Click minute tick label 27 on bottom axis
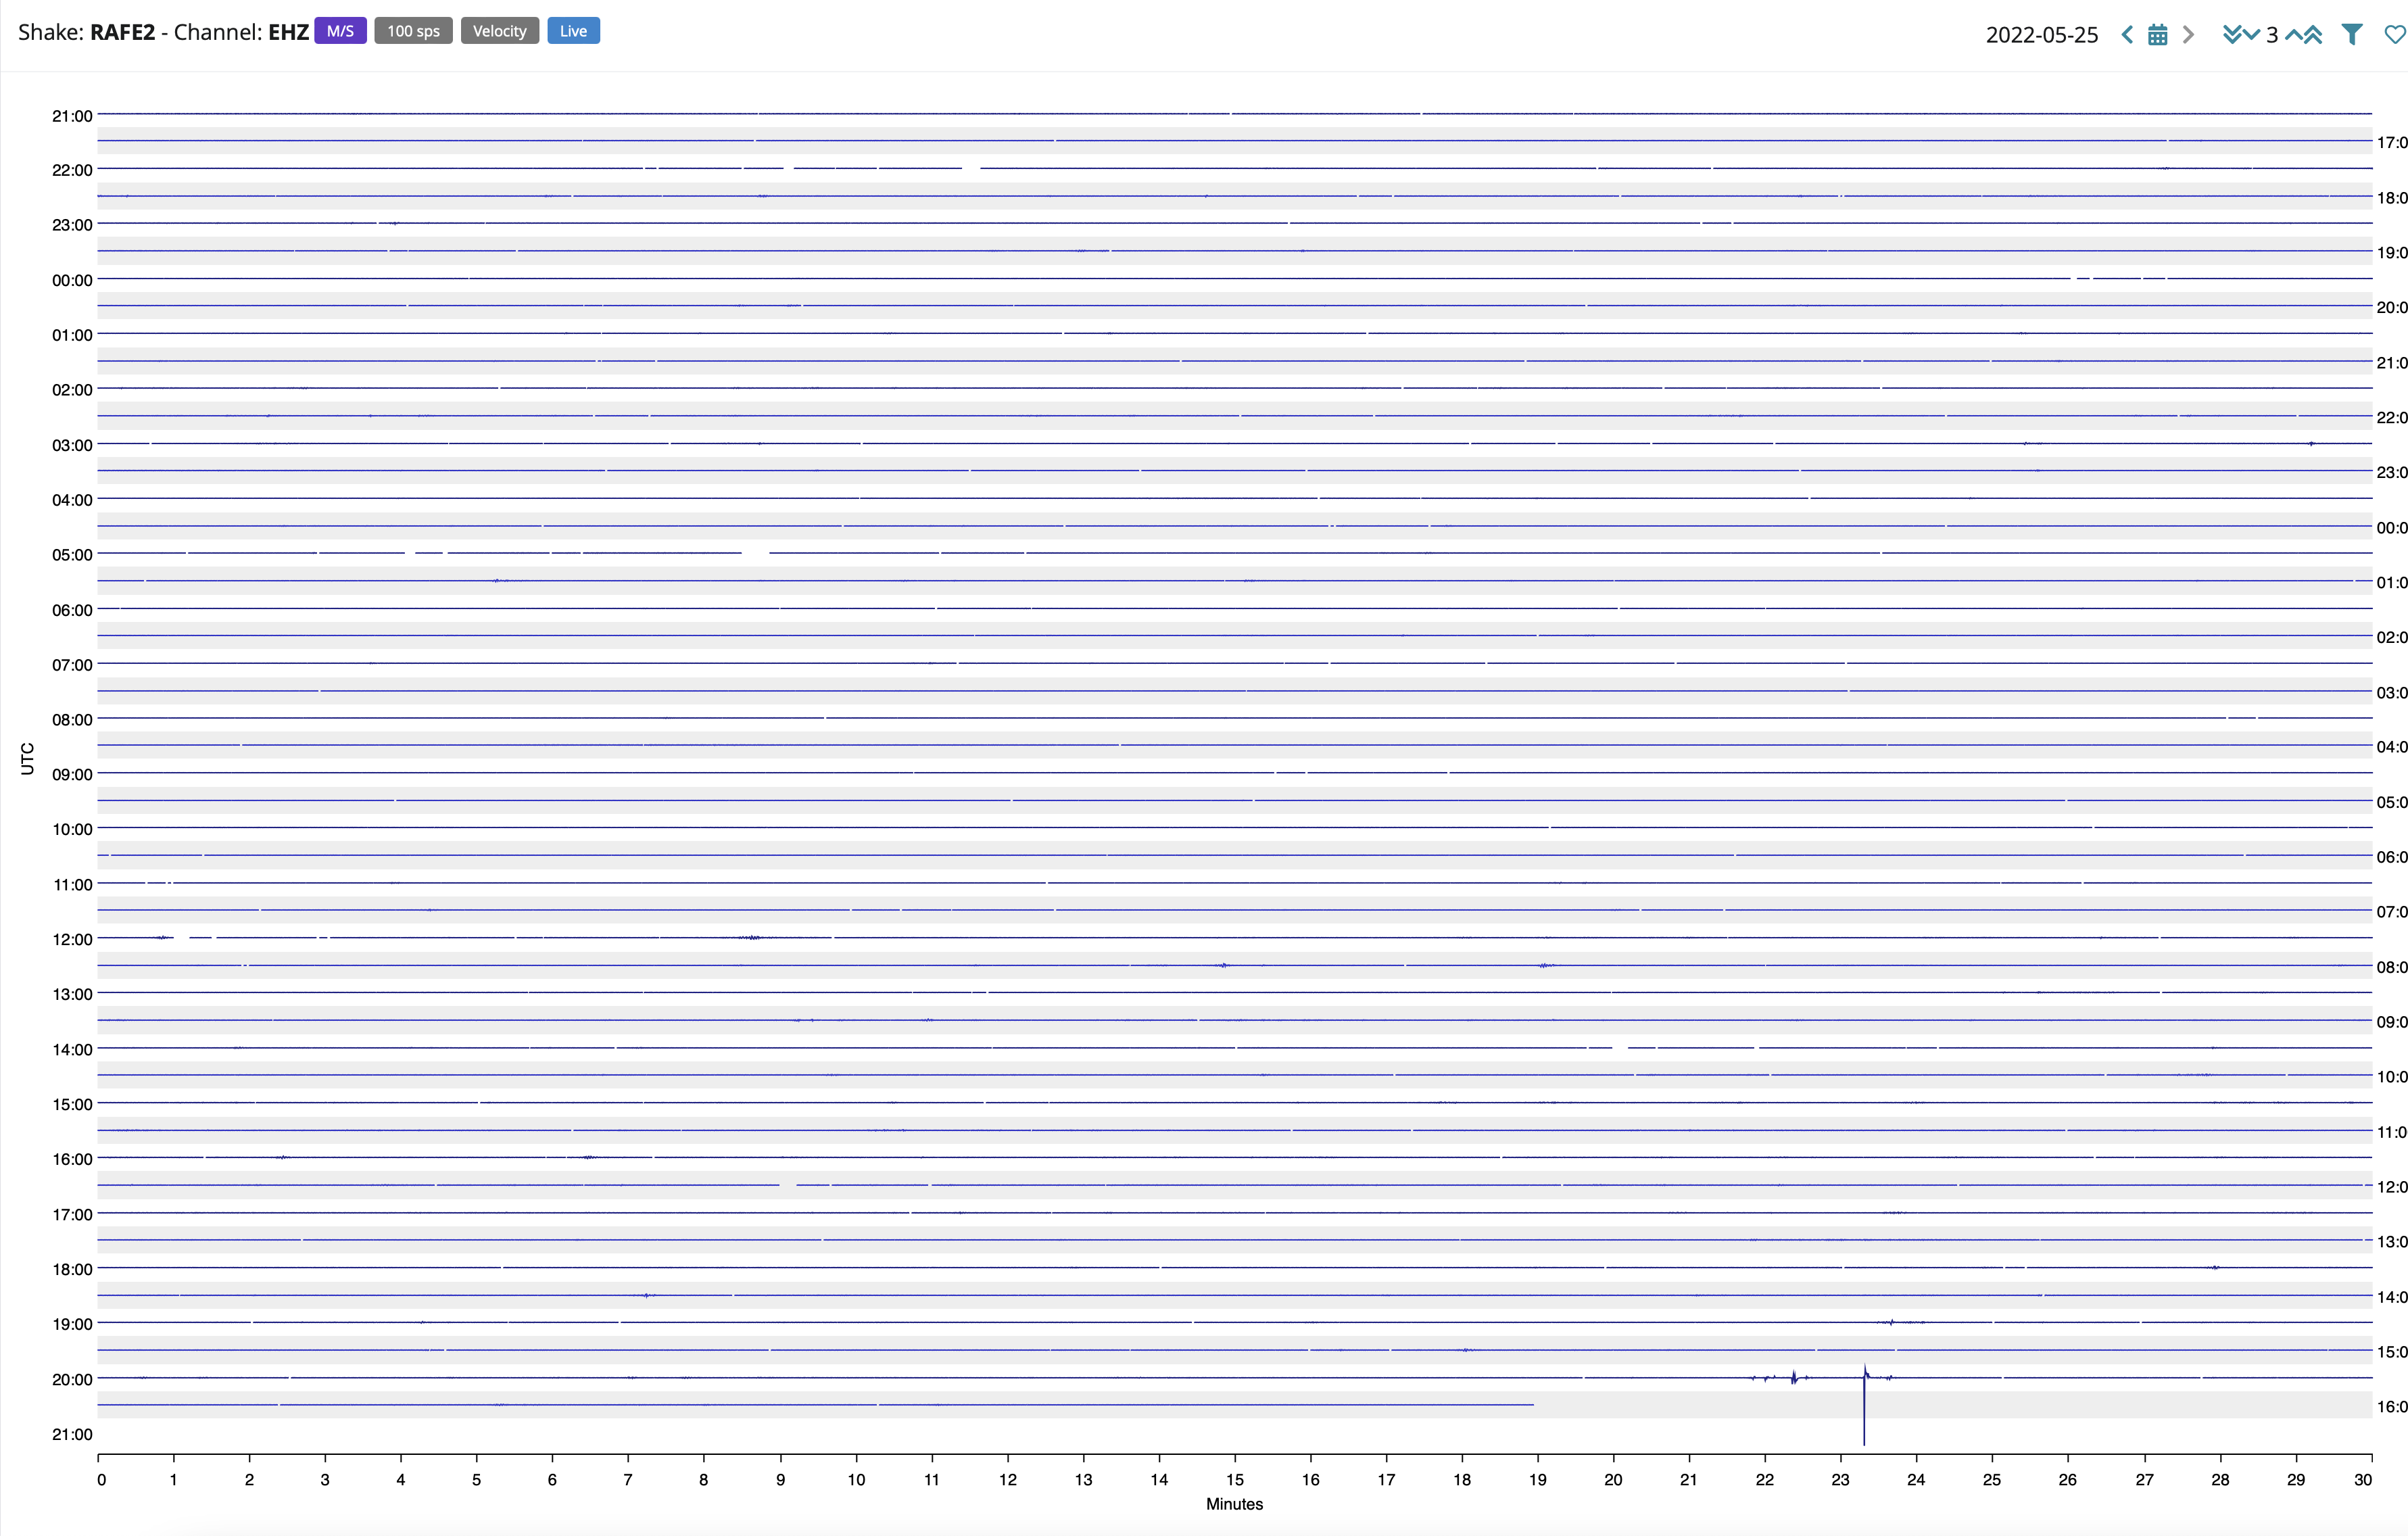The image size is (2408, 1536). 2144,1480
